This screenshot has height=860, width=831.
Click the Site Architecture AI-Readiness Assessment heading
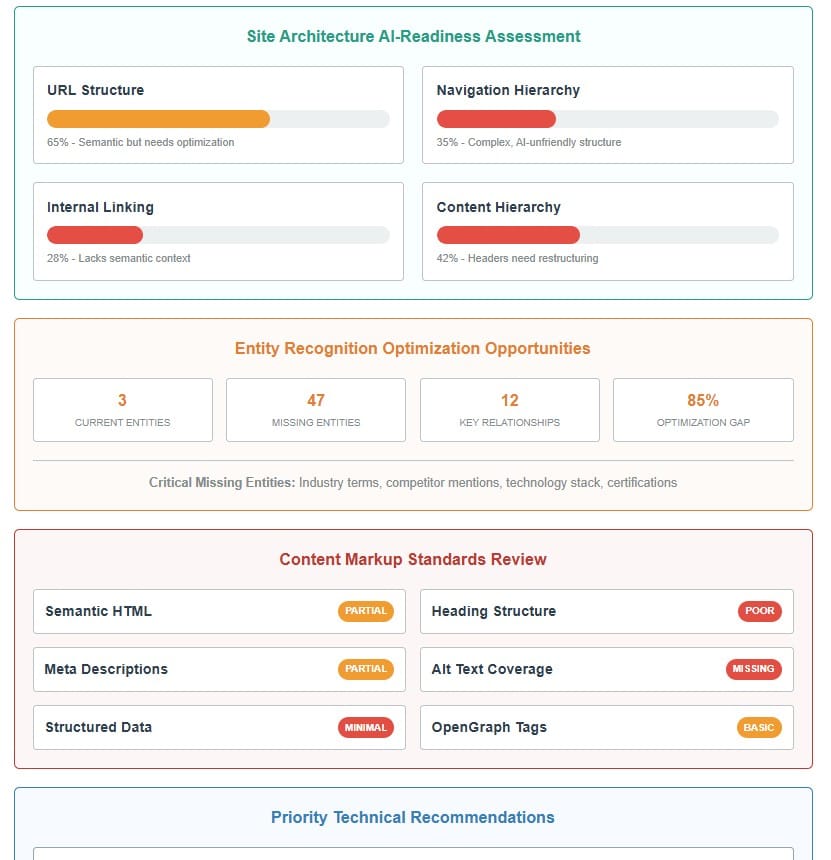click(x=414, y=36)
